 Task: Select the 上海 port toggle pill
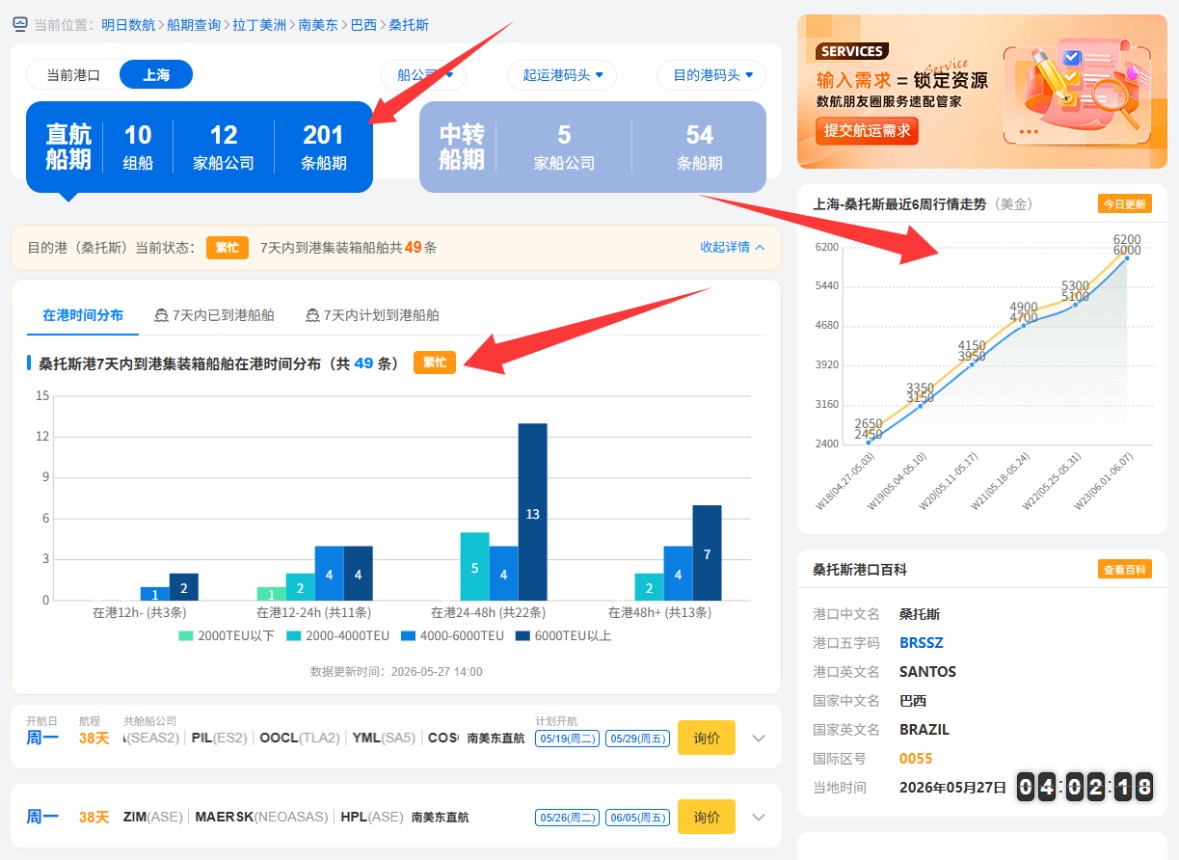156,75
